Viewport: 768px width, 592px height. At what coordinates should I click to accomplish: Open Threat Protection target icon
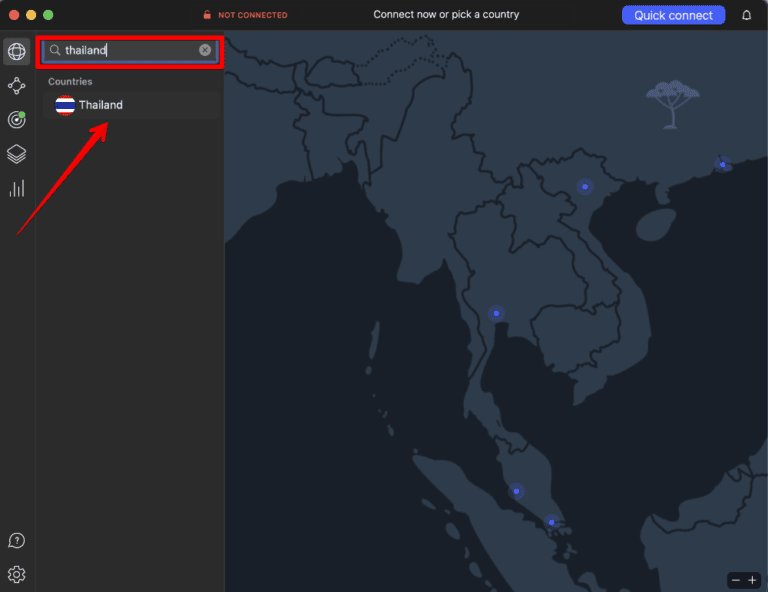click(16, 120)
